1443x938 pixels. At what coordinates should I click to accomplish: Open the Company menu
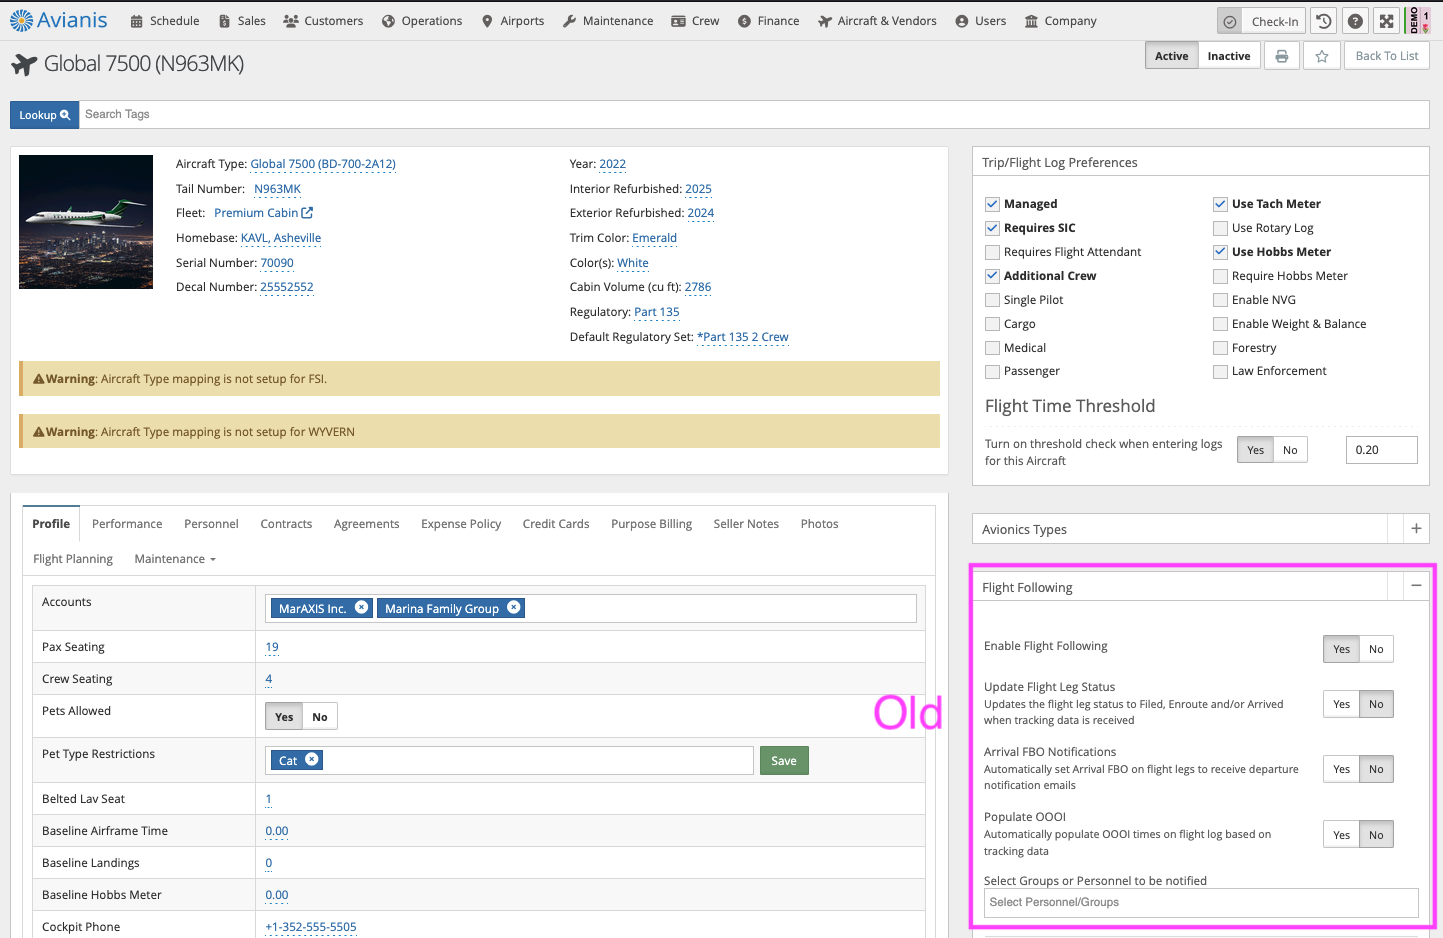1061,21
